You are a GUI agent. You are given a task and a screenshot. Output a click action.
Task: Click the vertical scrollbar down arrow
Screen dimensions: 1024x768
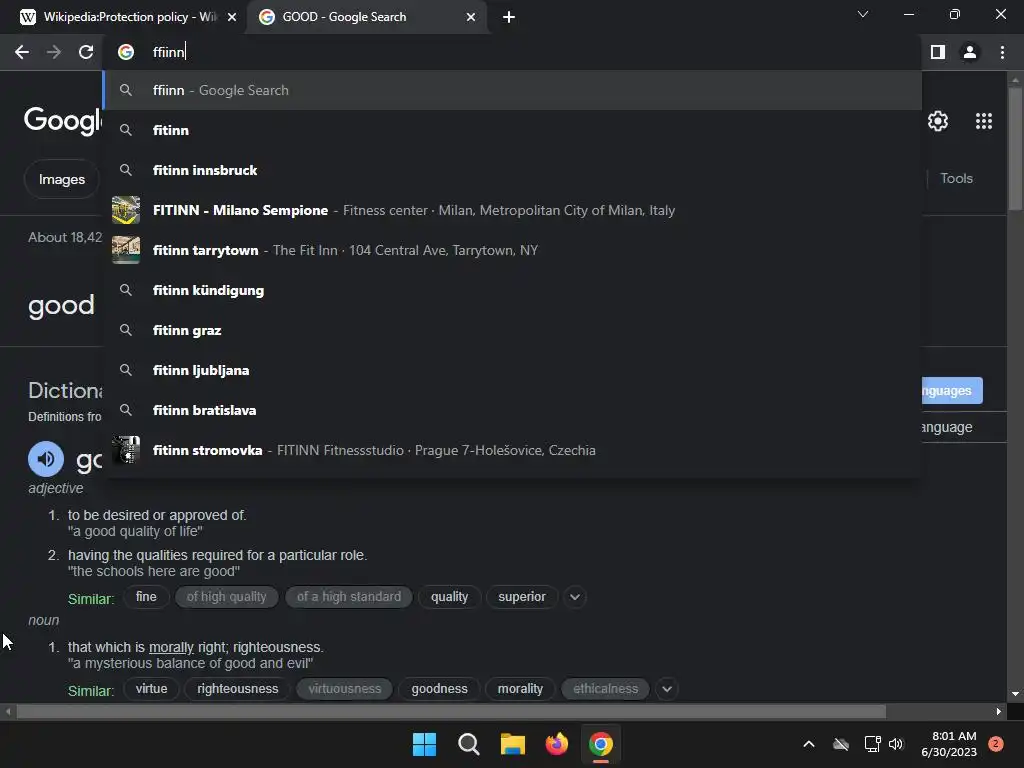[x=1015, y=694]
